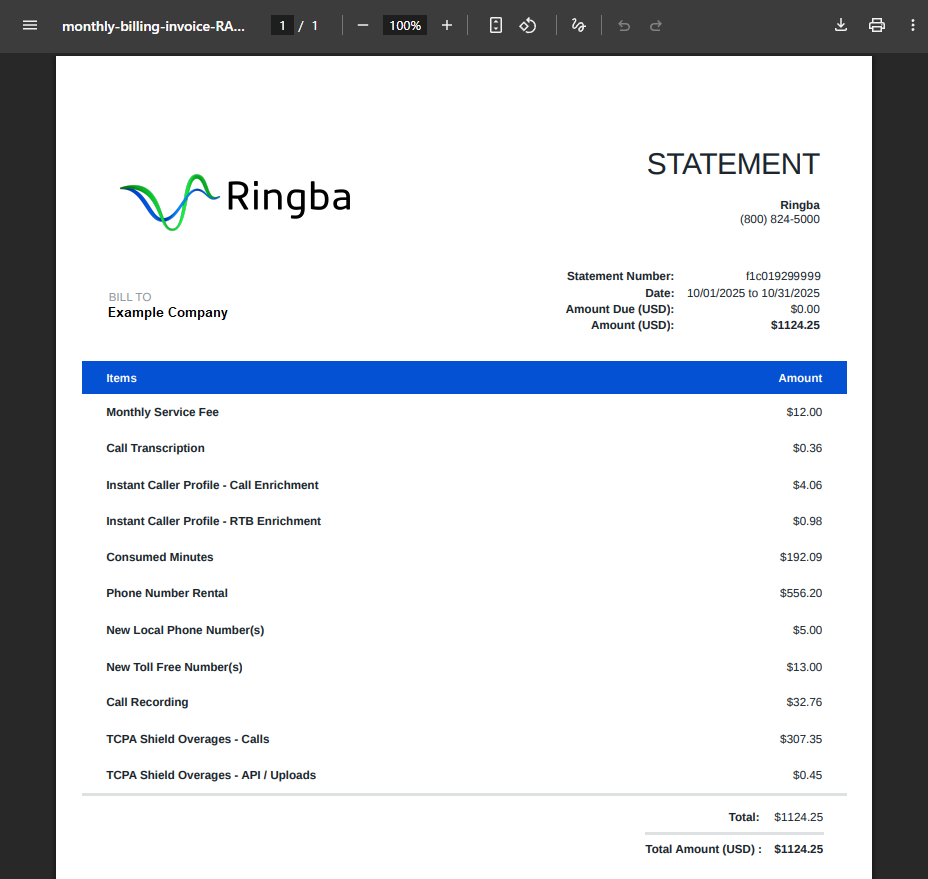This screenshot has width=928, height=879.
Task: Click TCPA Shield Overages - Calls label
Action: click(187, 739)
